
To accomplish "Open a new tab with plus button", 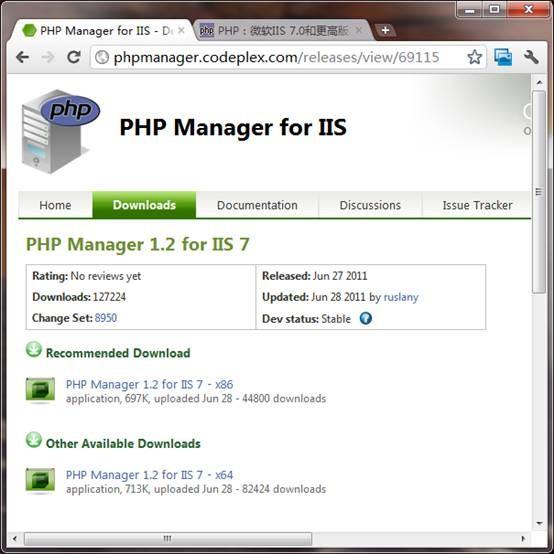I will pos(385,30).
